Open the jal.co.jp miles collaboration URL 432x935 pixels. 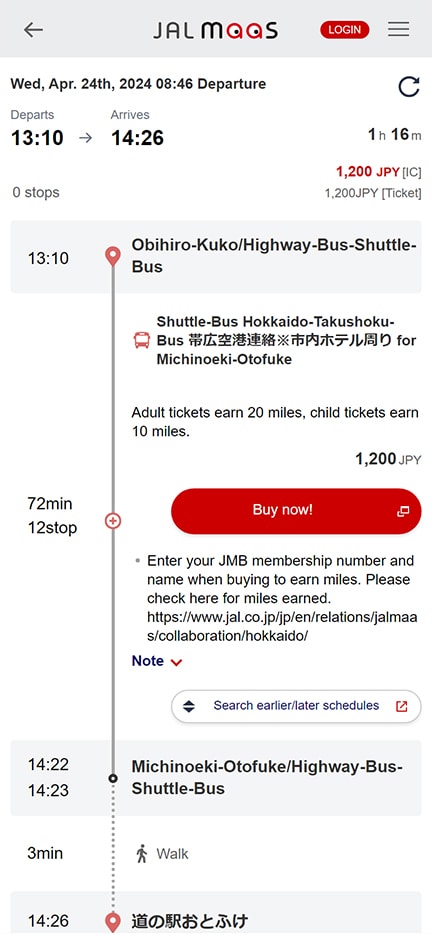283,626
